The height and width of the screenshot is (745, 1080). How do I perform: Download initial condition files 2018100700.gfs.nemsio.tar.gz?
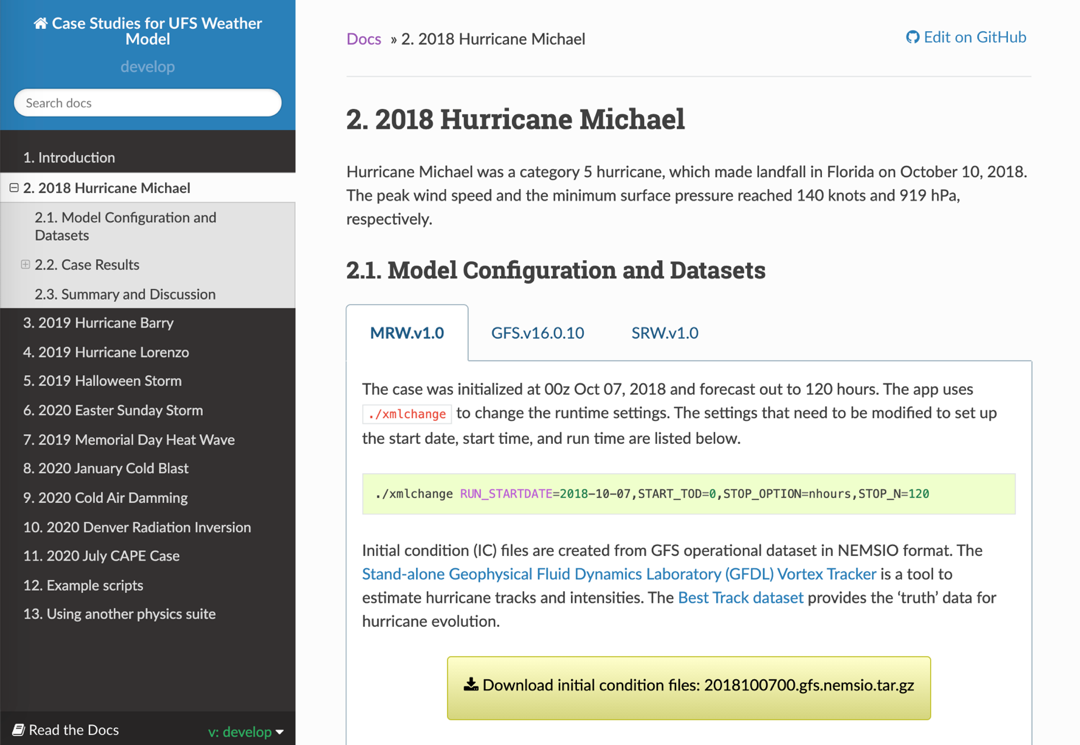[689, 688]
